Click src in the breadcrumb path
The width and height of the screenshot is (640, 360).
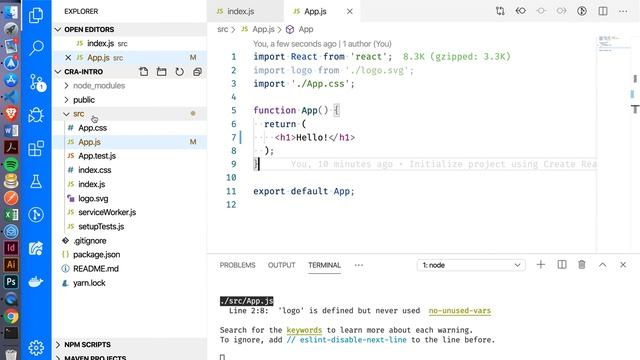(x=222, y=29)
